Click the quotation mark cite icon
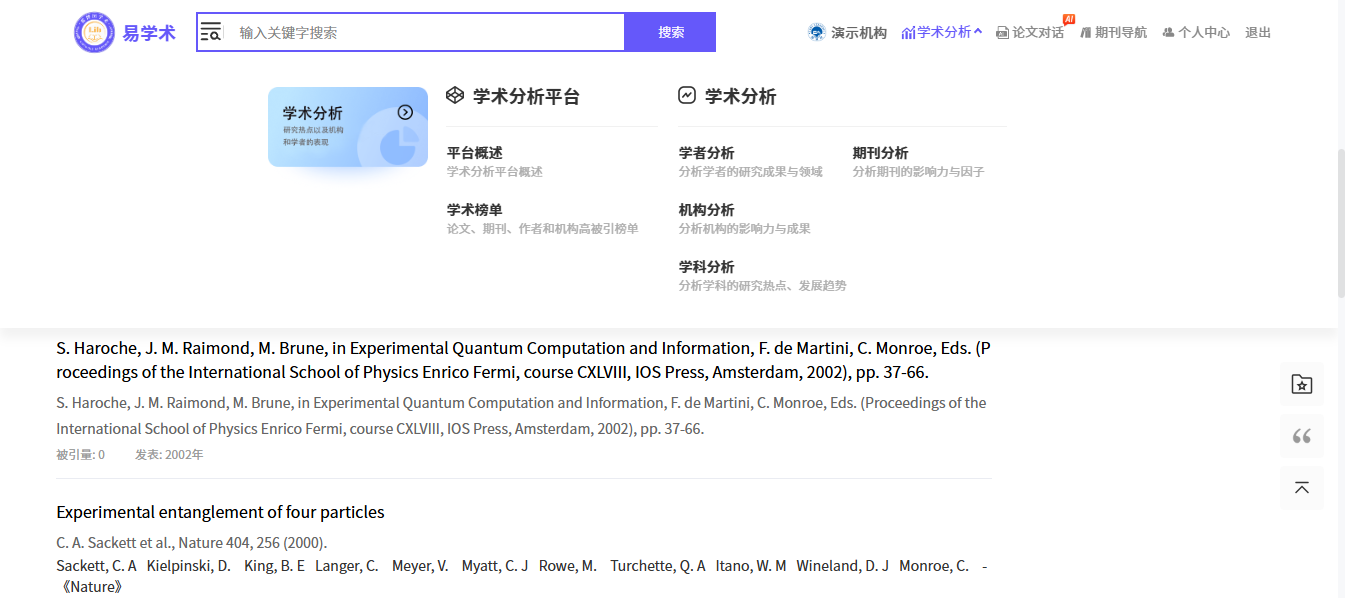1345x598 pixels. point(1301,436)
